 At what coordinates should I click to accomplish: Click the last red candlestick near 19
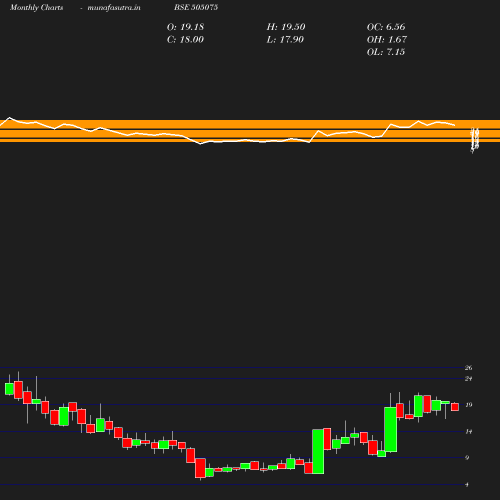455,407
